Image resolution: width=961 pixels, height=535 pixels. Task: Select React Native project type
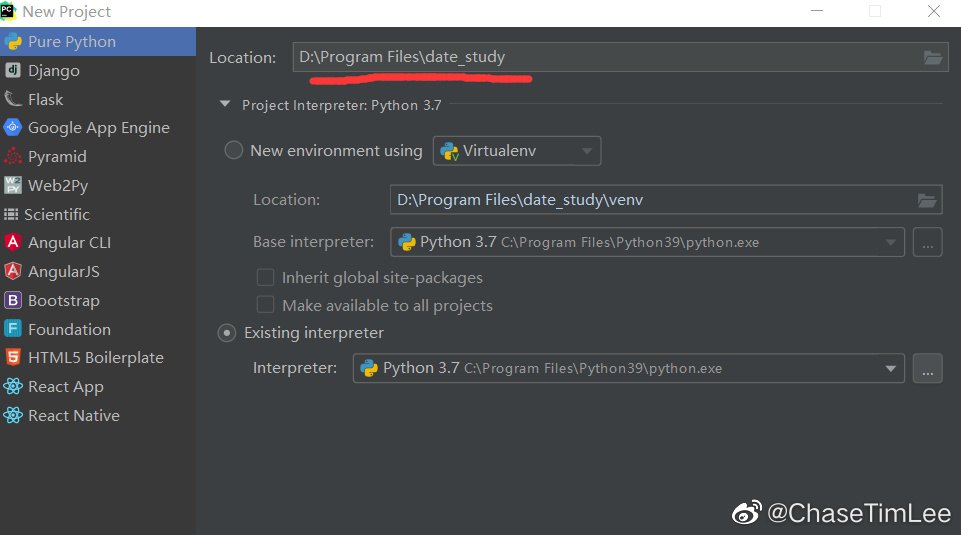tap(98, 415)
